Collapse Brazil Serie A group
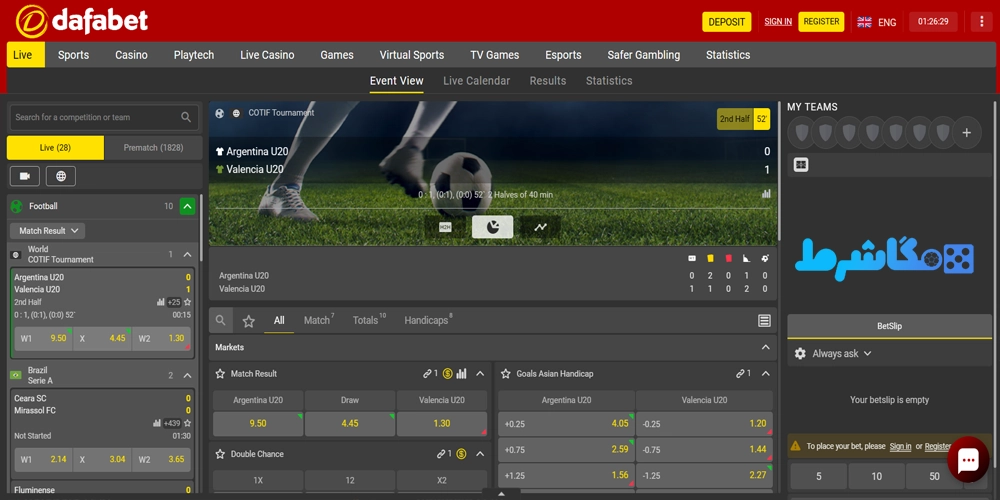The image size is (1000, 500). click(x=187, y=376)
